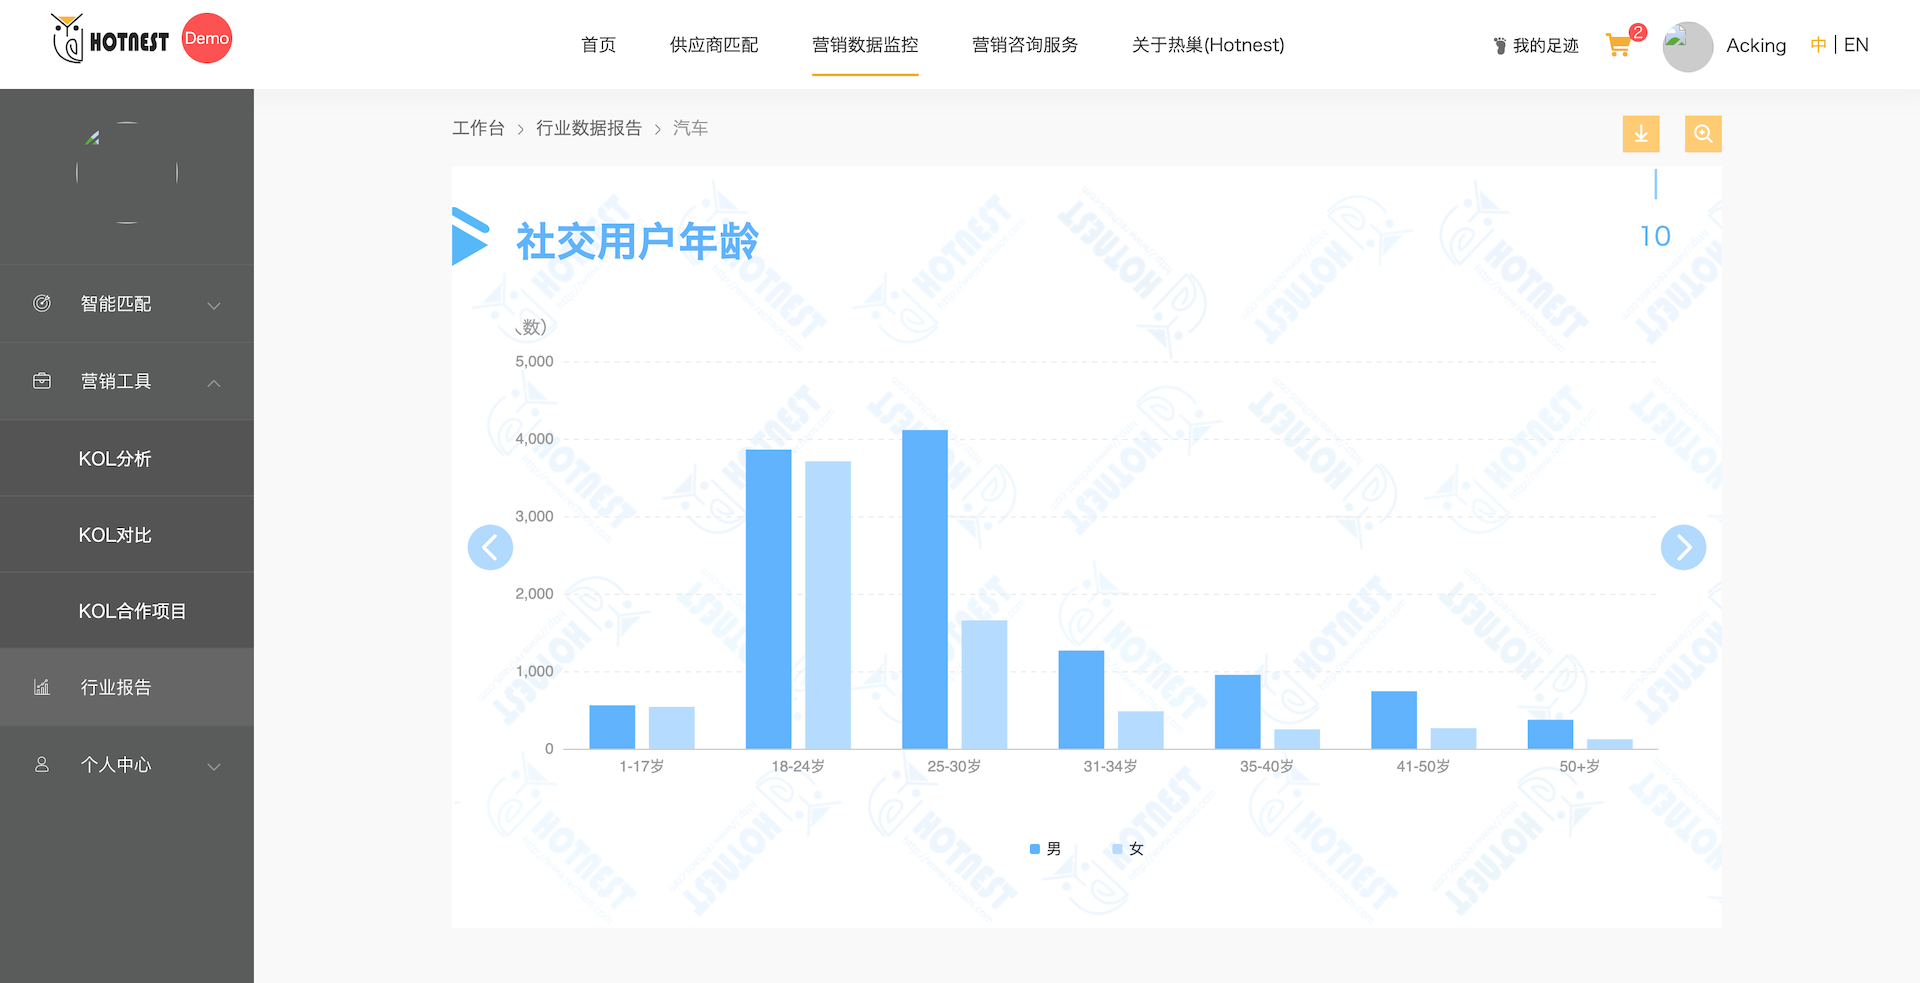Image resolution: width=1920 pixels, height=983 pixels.
Task: Toggle the 女 legend series
Action: pos(1128,849)
